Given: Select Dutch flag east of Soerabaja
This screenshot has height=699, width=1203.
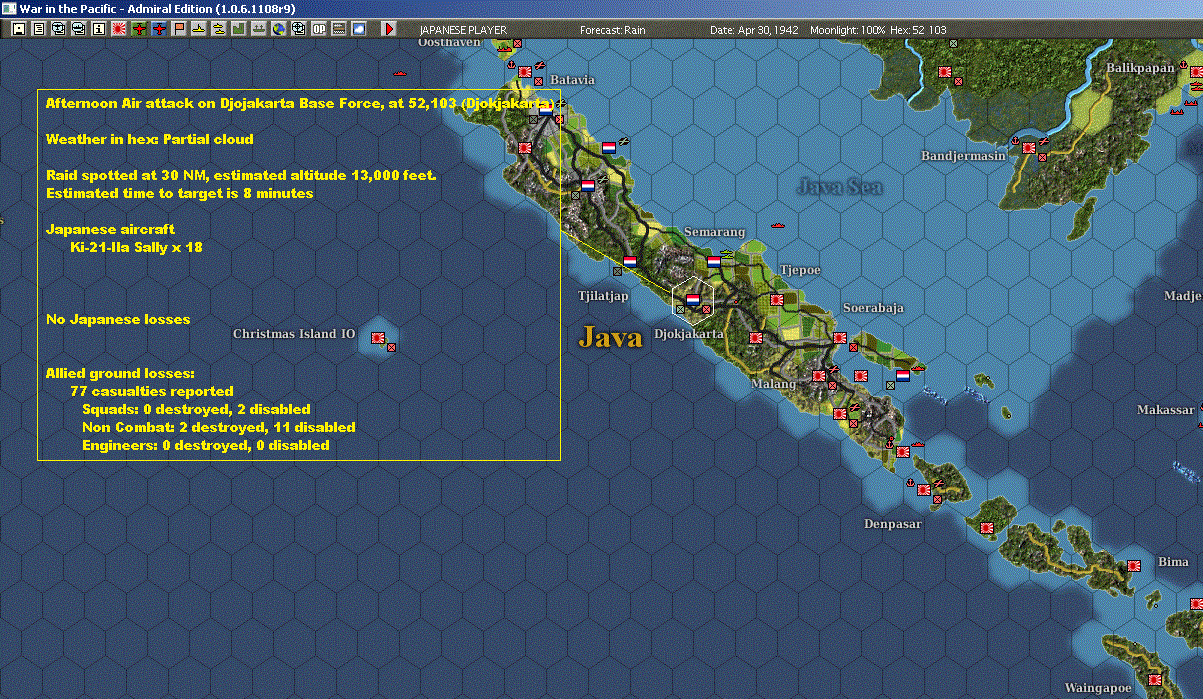Looking at the screenshot, I should [903, 376].
